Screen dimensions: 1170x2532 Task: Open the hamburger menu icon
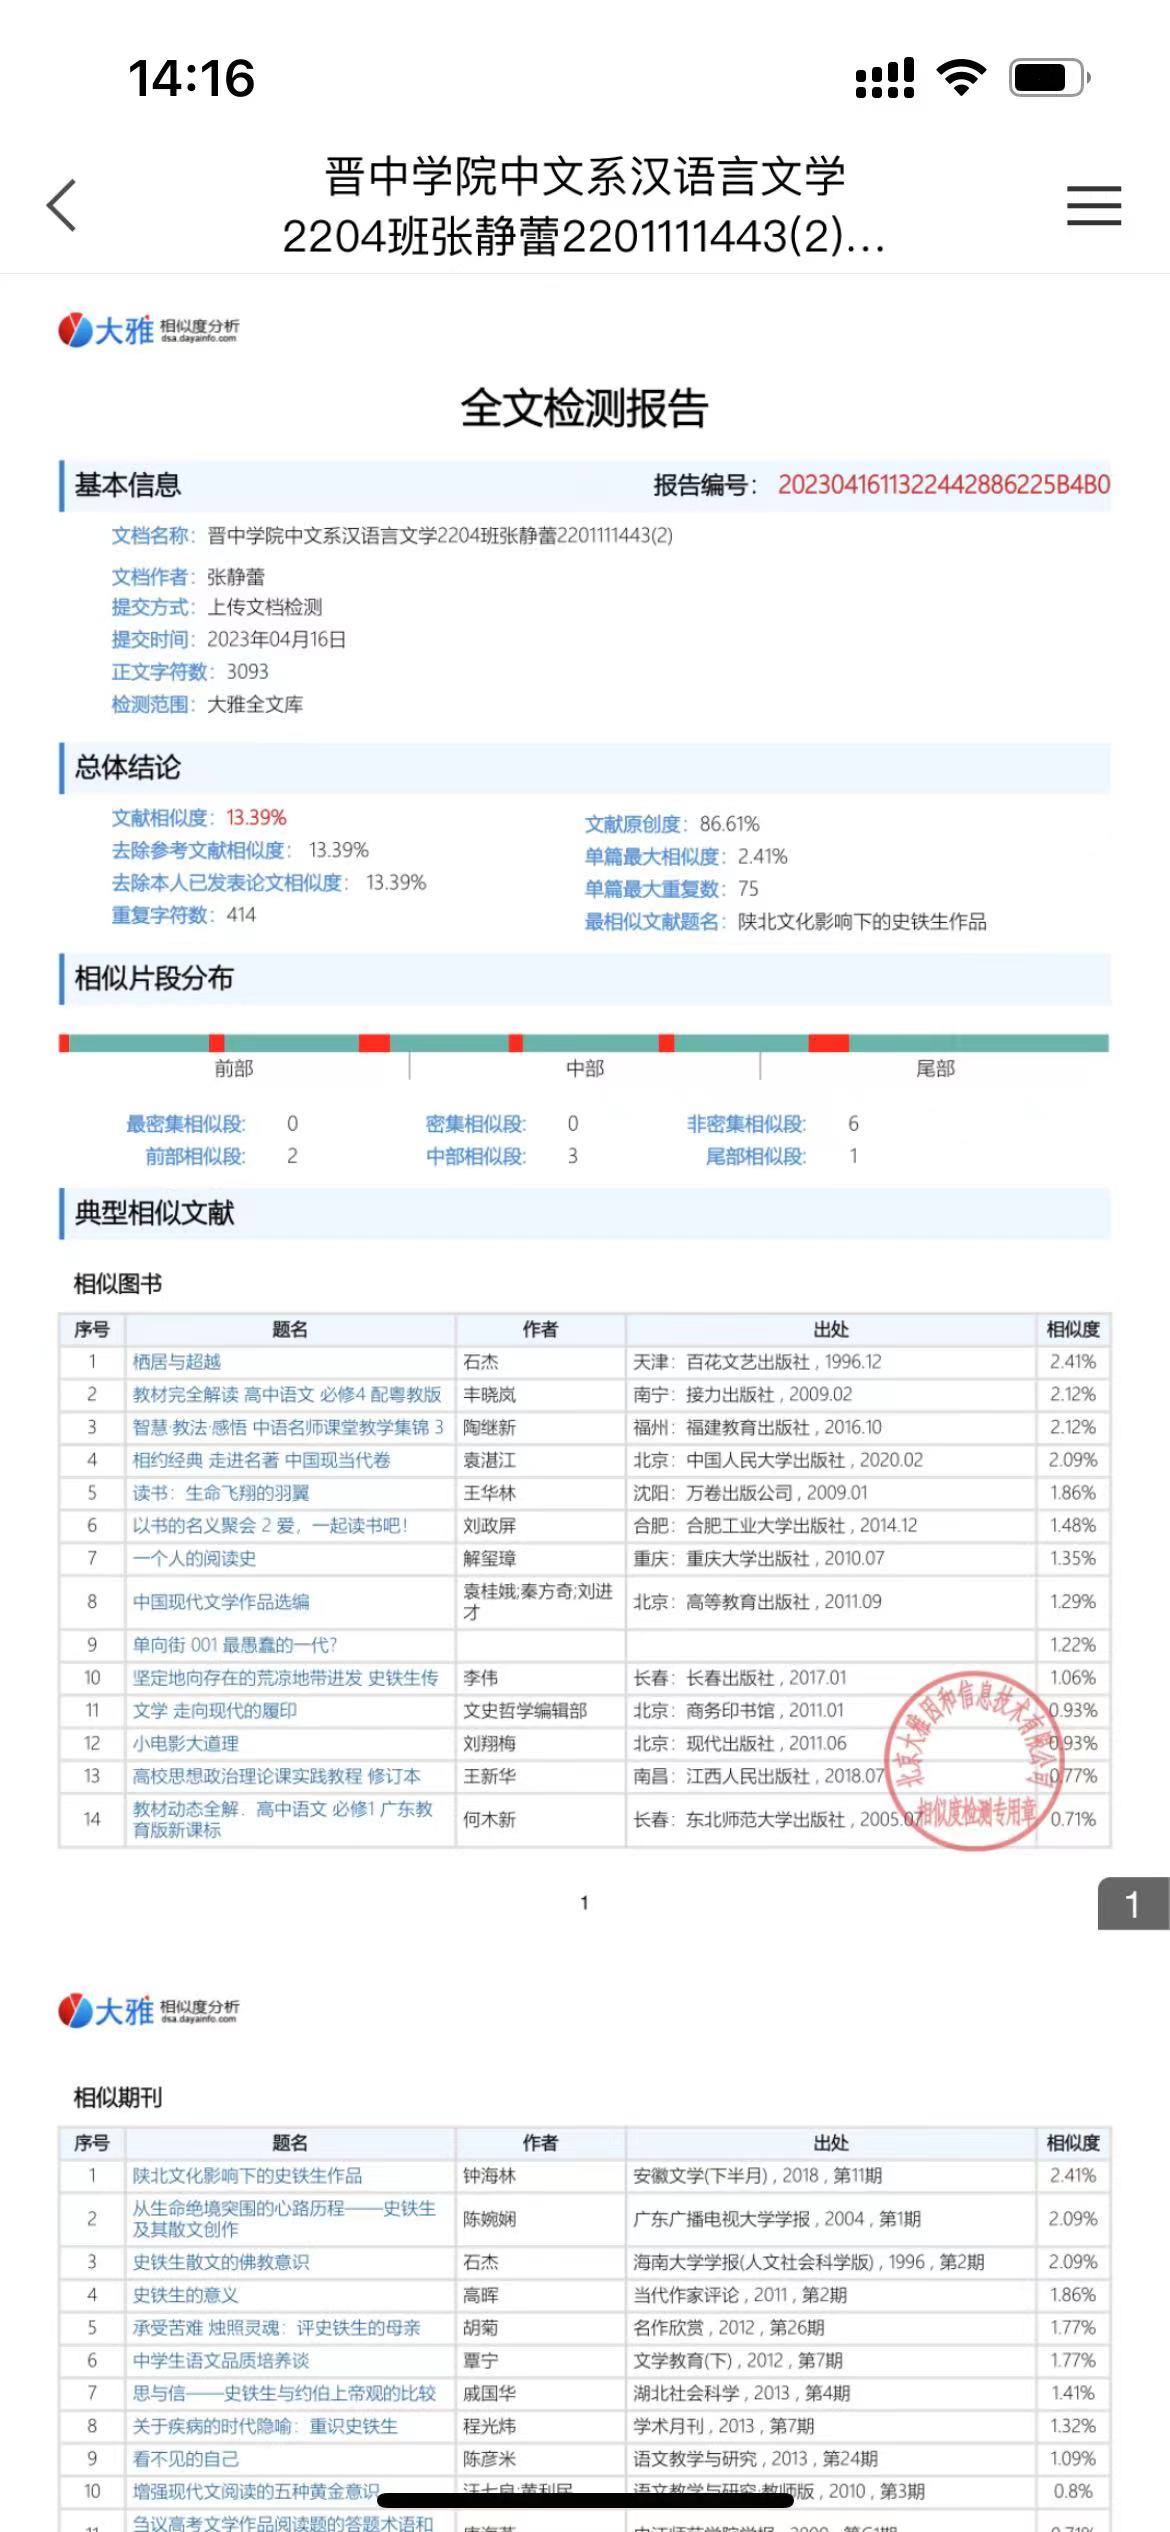tap(1094, 205)
